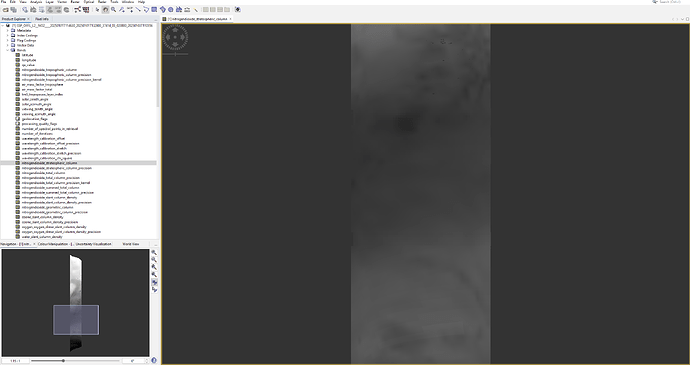Choose the magnifier zoom tool in toolbar

point(114,10)
